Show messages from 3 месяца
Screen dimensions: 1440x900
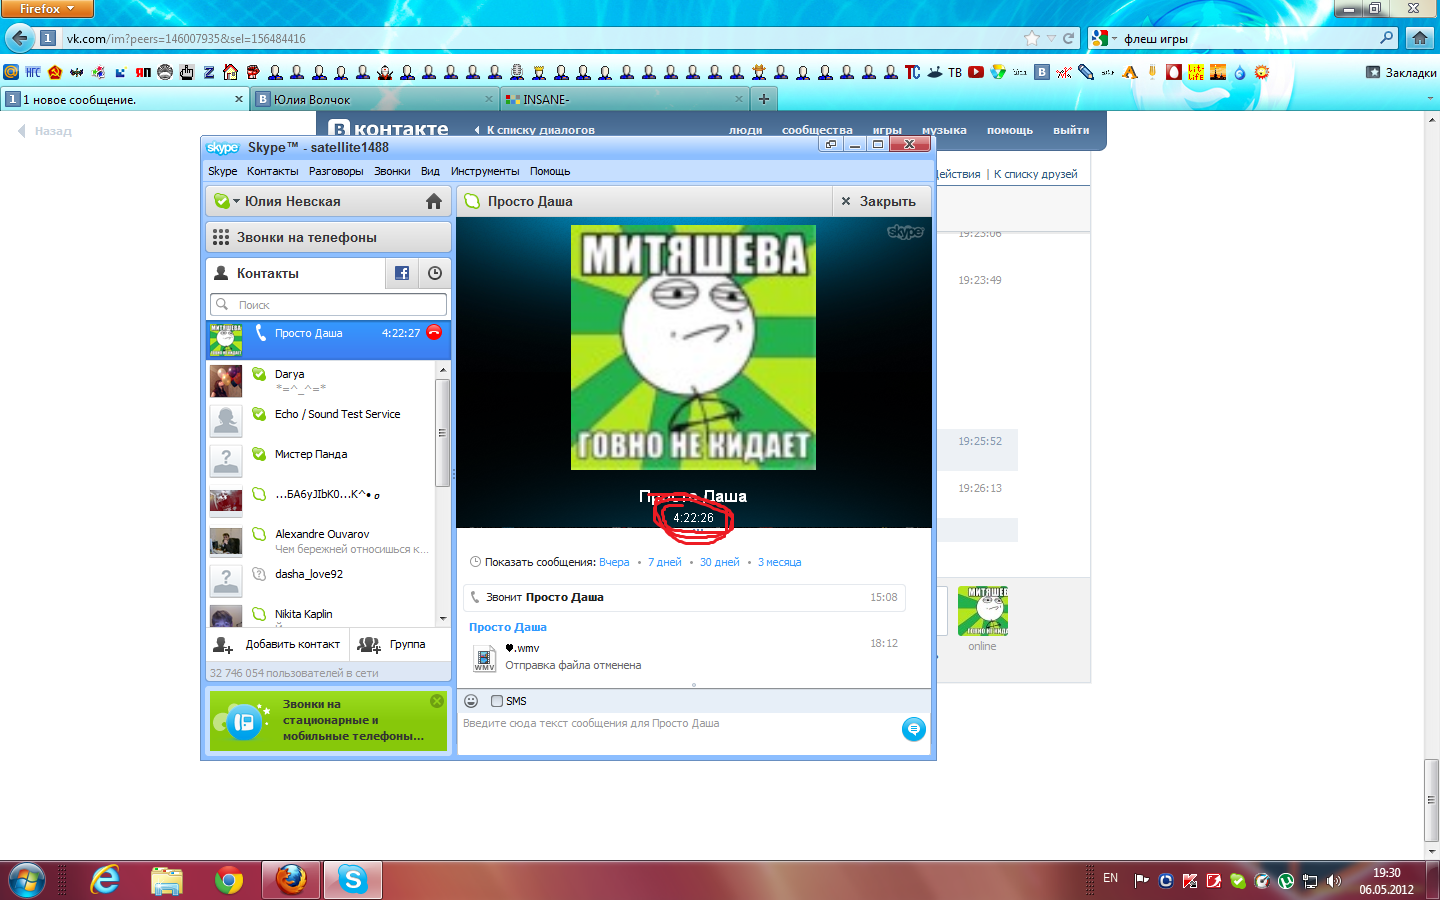[779, 562]
